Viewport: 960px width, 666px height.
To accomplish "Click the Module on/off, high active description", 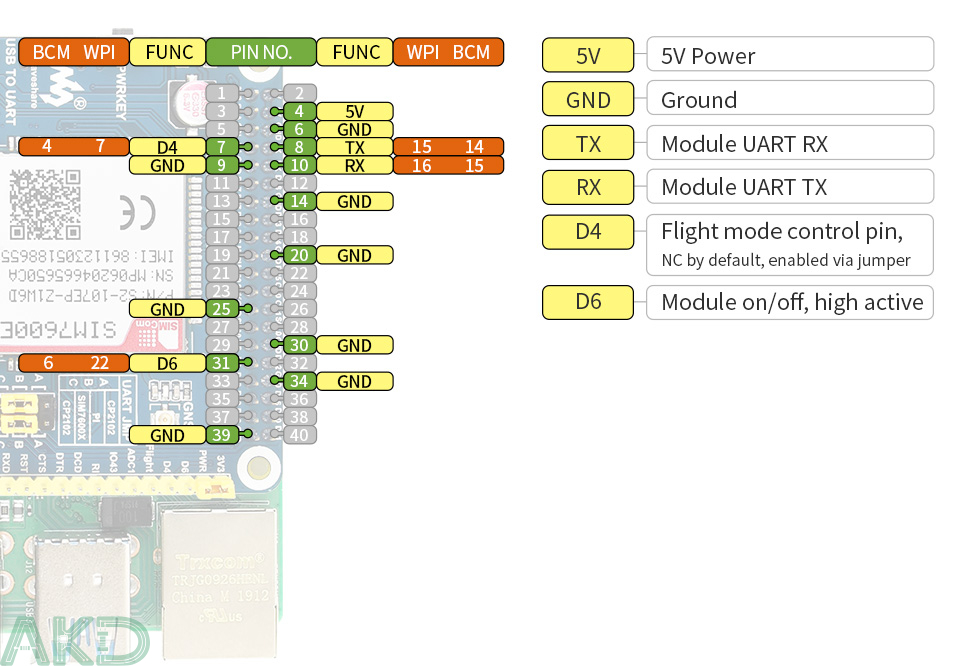I will coord(790,302).
